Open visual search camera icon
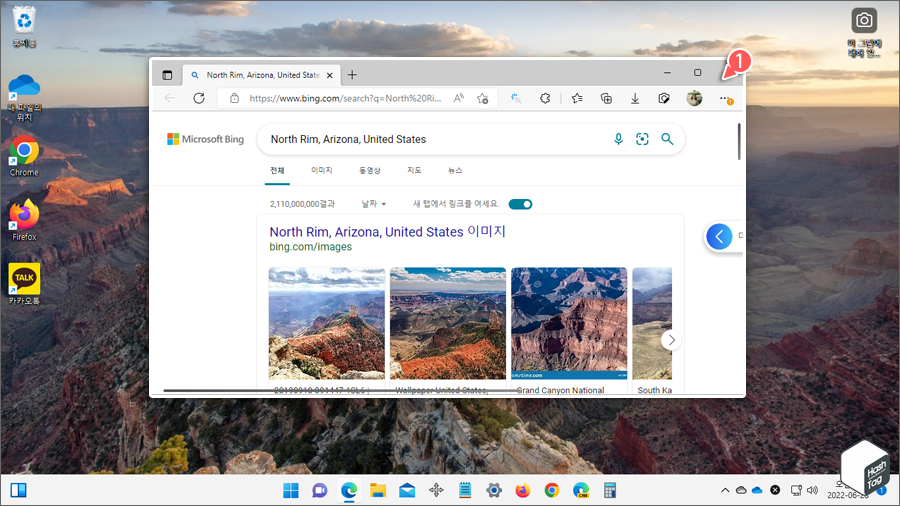900x506 pixels. coord(642,139)
